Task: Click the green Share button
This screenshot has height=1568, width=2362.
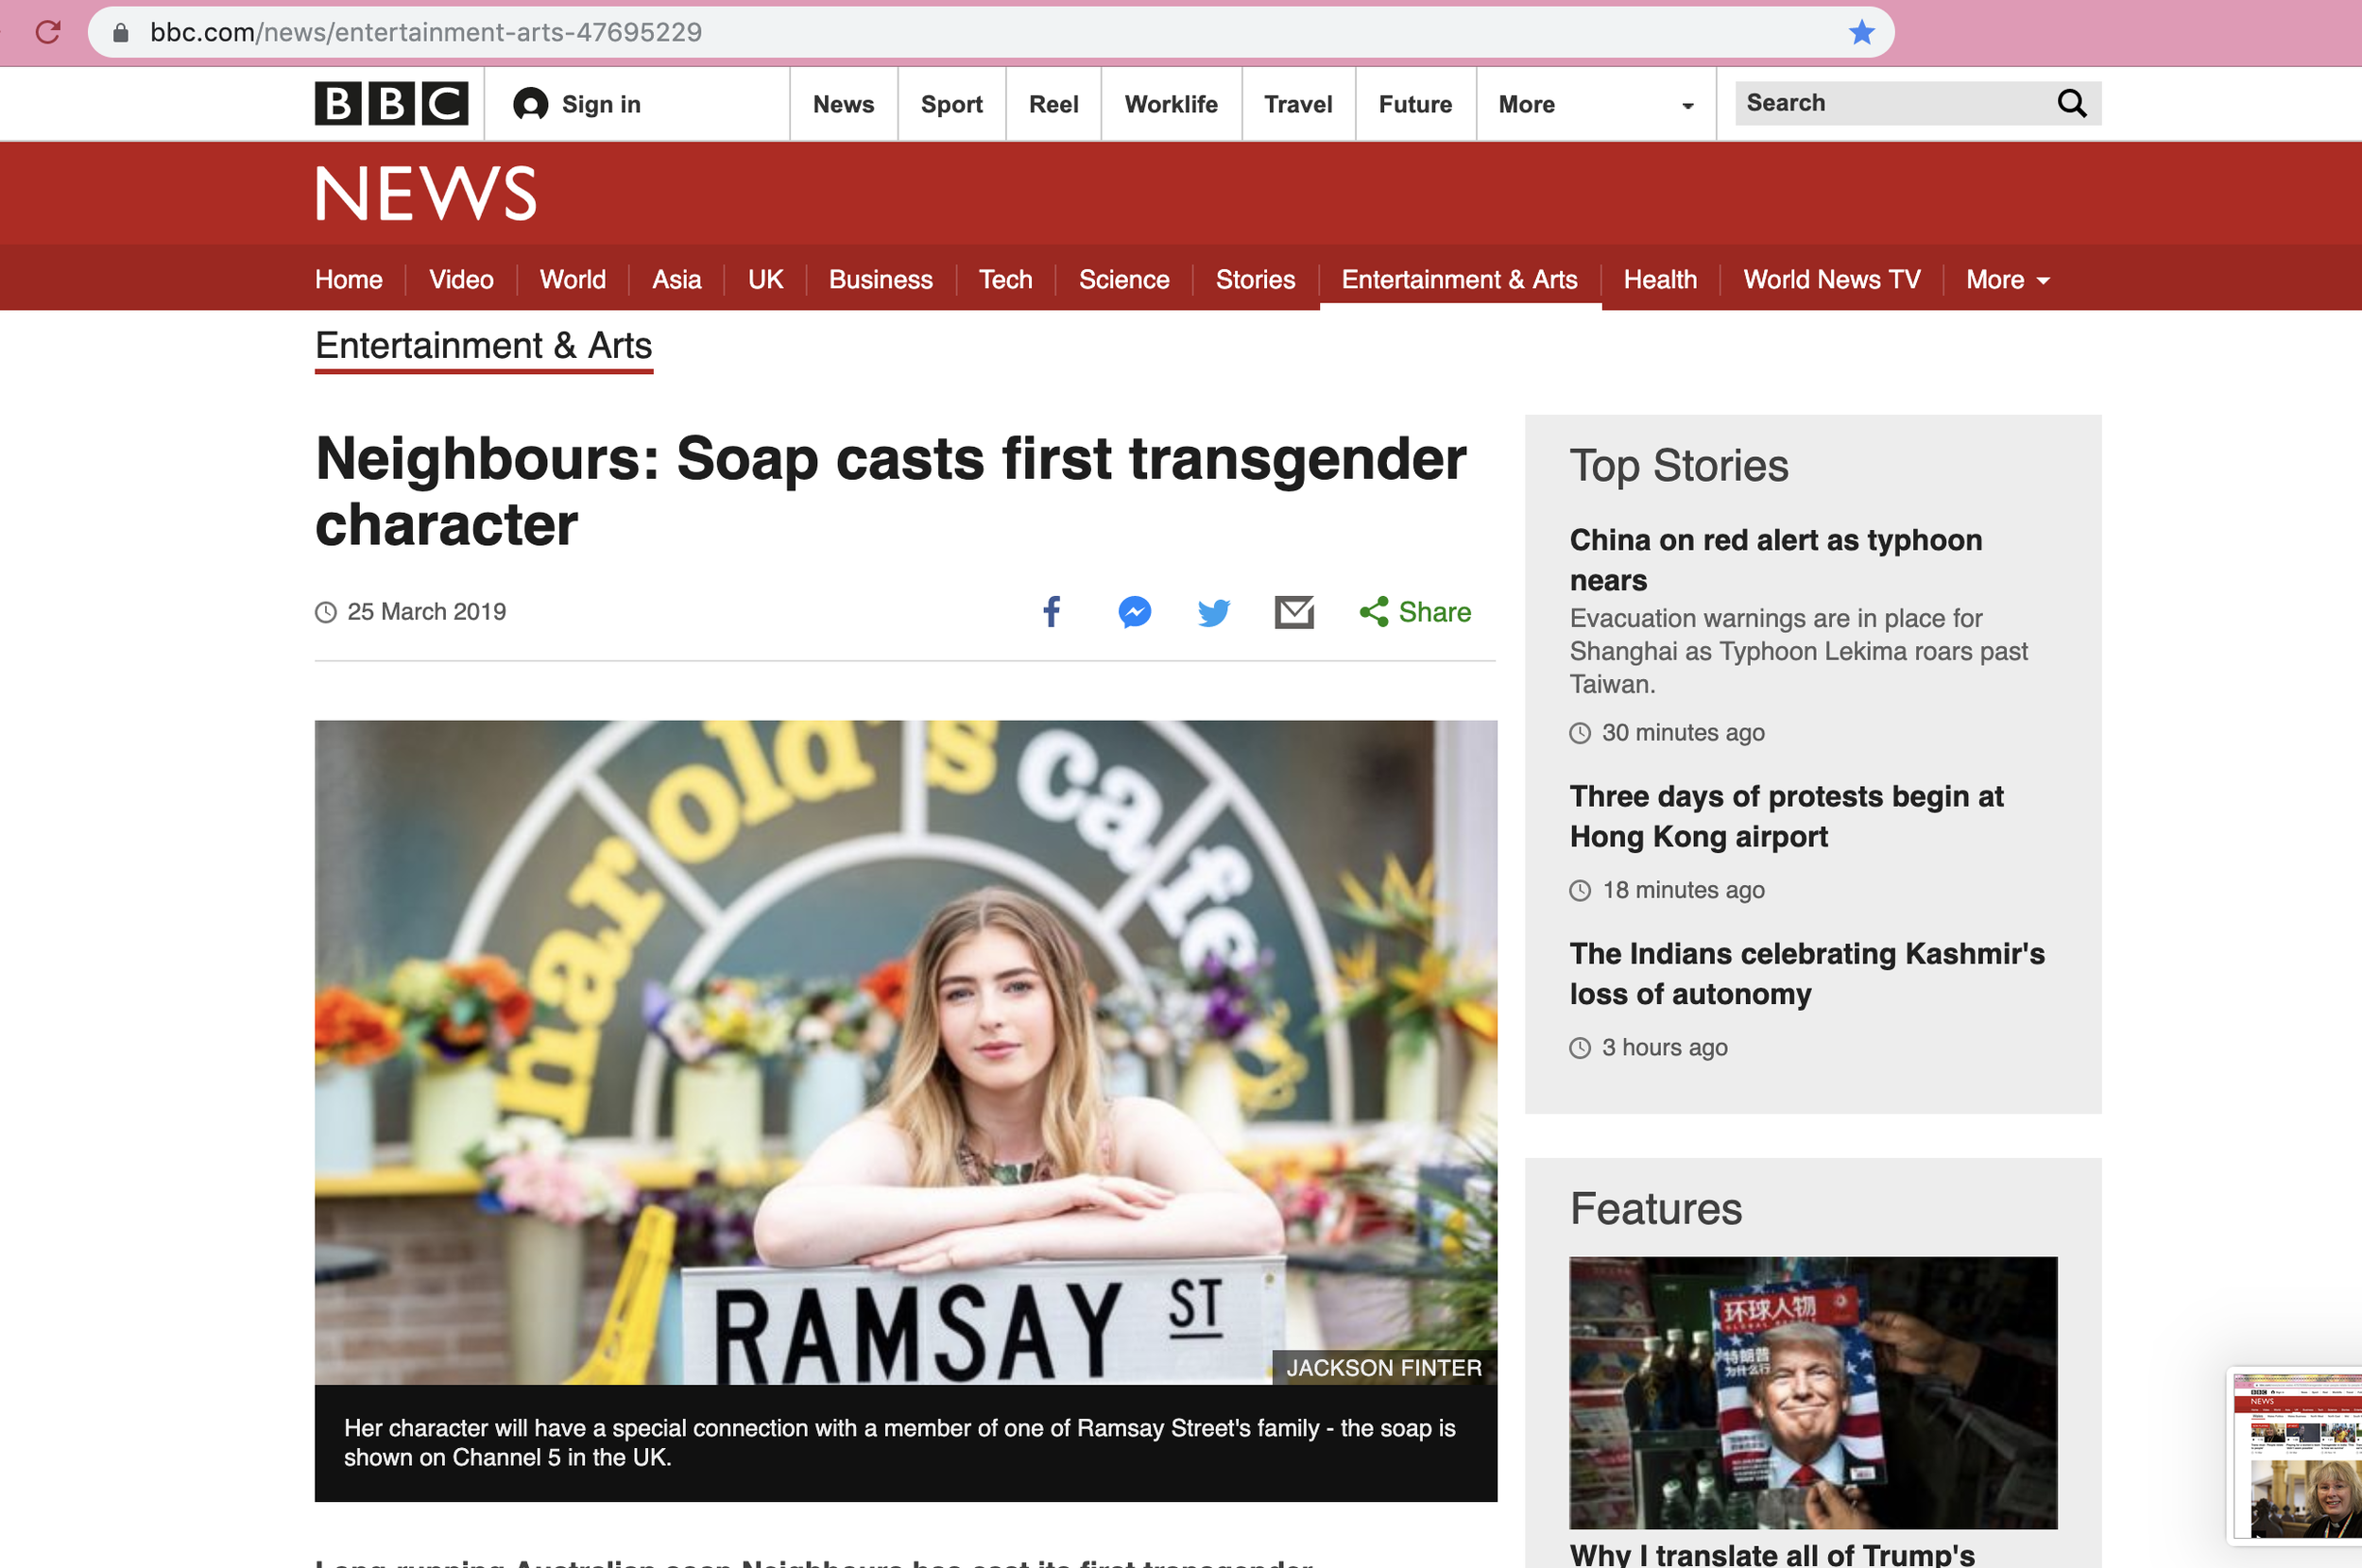Action: [1415, 611]
